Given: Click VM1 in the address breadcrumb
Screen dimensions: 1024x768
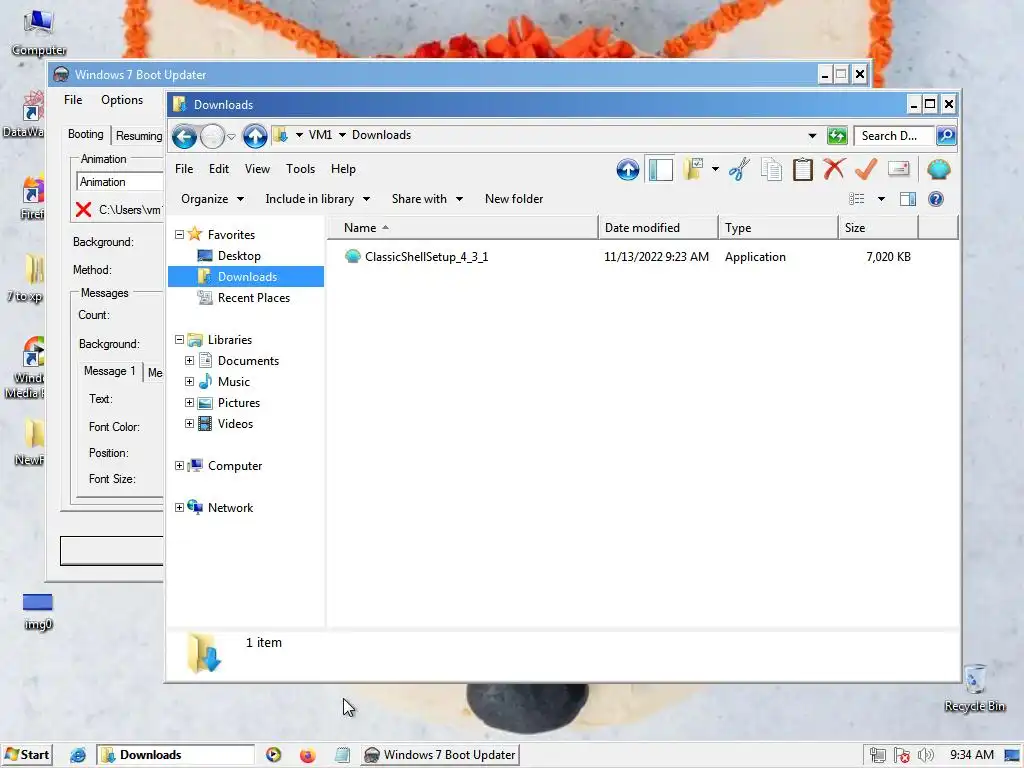Looking at the screenshot, I should pos(320,135).
